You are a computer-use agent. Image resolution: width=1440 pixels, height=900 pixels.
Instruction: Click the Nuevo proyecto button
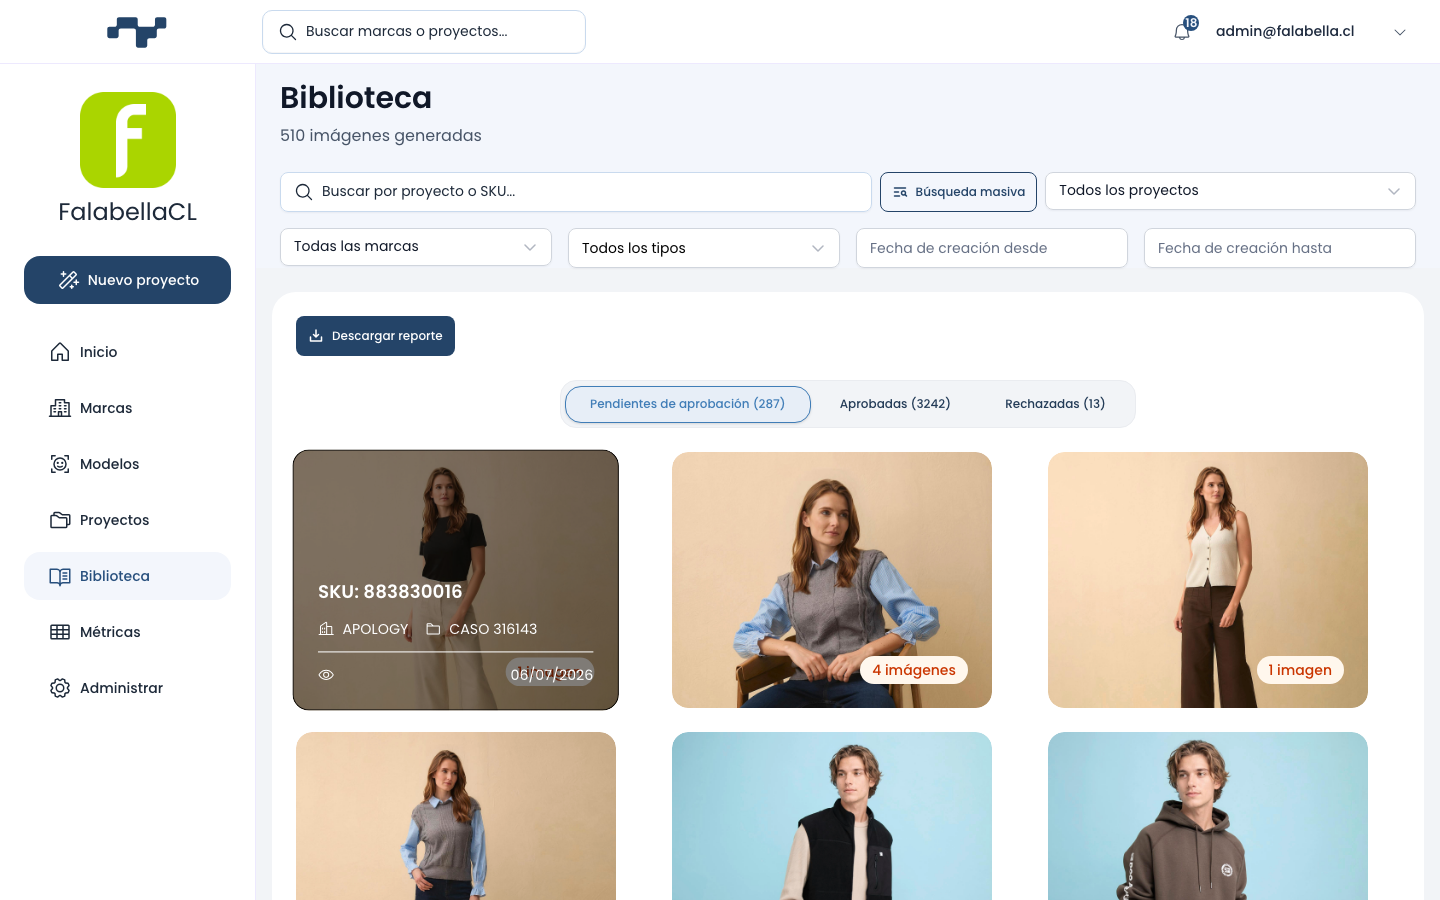point(127,280)
